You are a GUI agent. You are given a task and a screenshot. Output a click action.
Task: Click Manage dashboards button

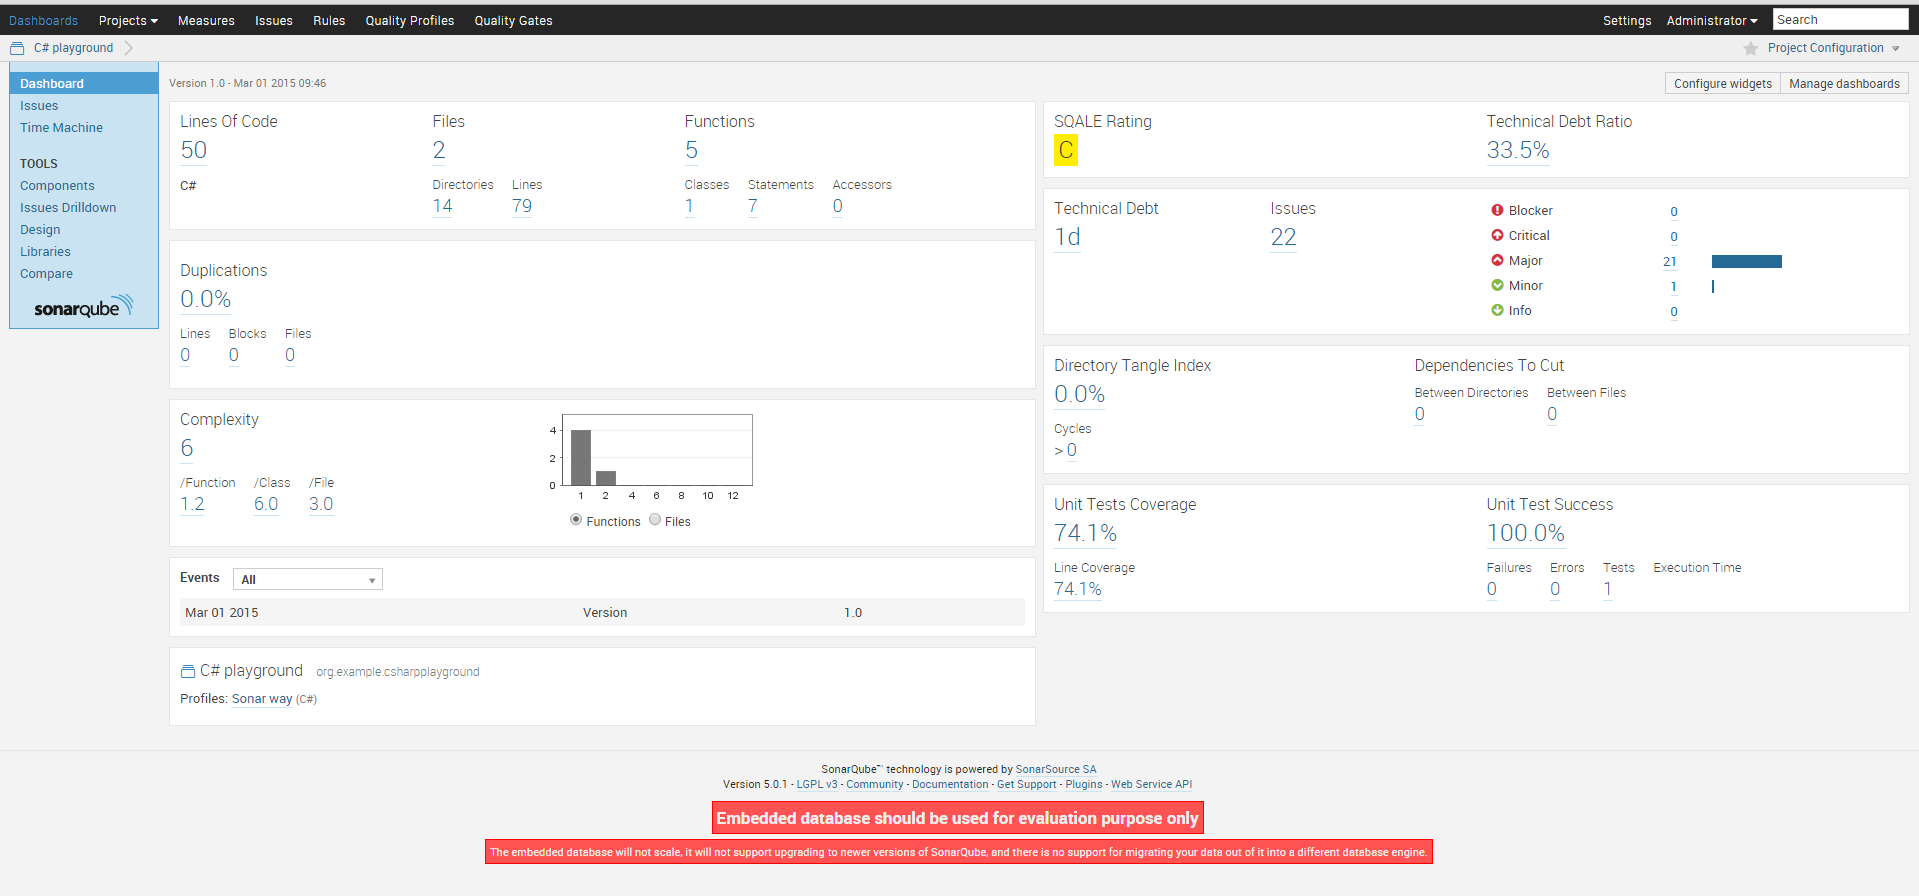1844,84
